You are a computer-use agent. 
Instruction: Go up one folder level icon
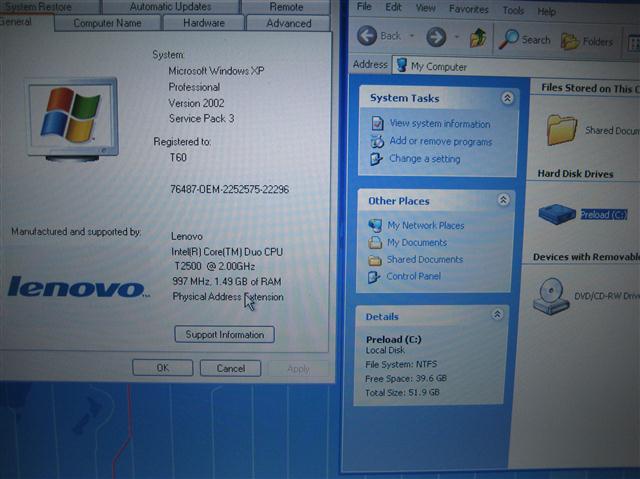point(478,39)
